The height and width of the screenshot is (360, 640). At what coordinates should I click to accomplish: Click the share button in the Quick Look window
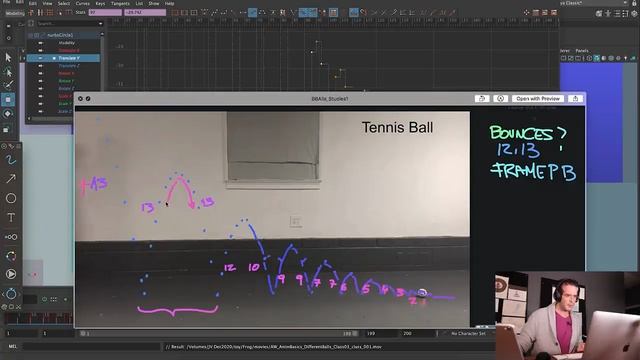pyautogui.click(x=575, y=99)
